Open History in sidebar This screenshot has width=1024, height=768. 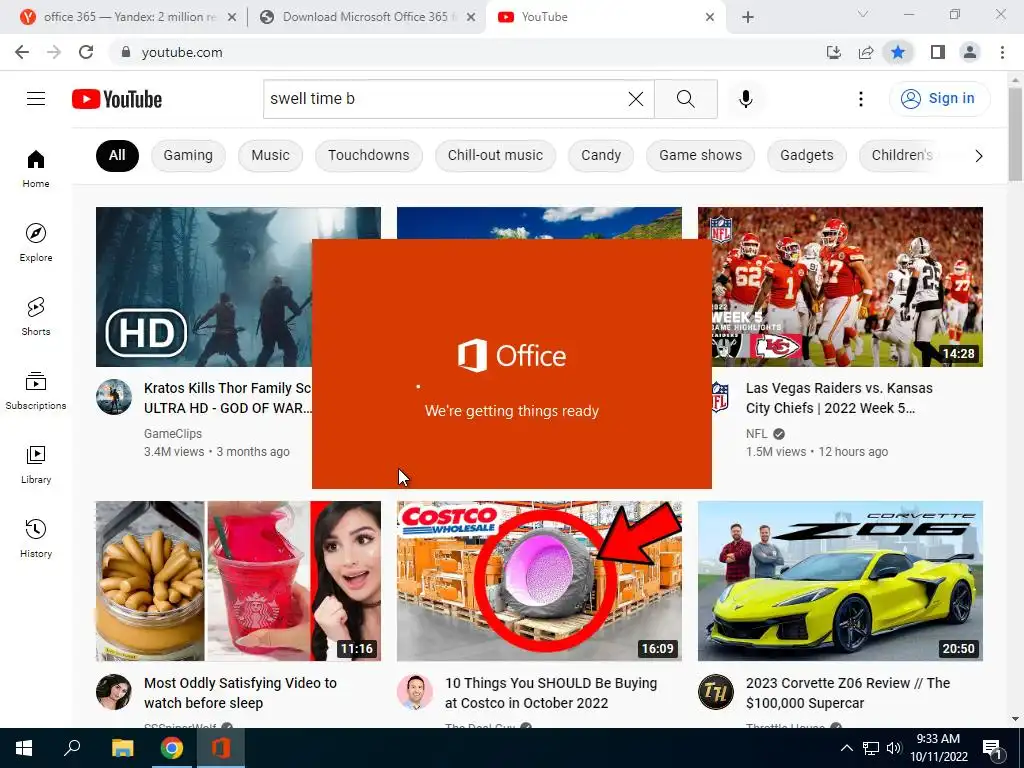36,538
